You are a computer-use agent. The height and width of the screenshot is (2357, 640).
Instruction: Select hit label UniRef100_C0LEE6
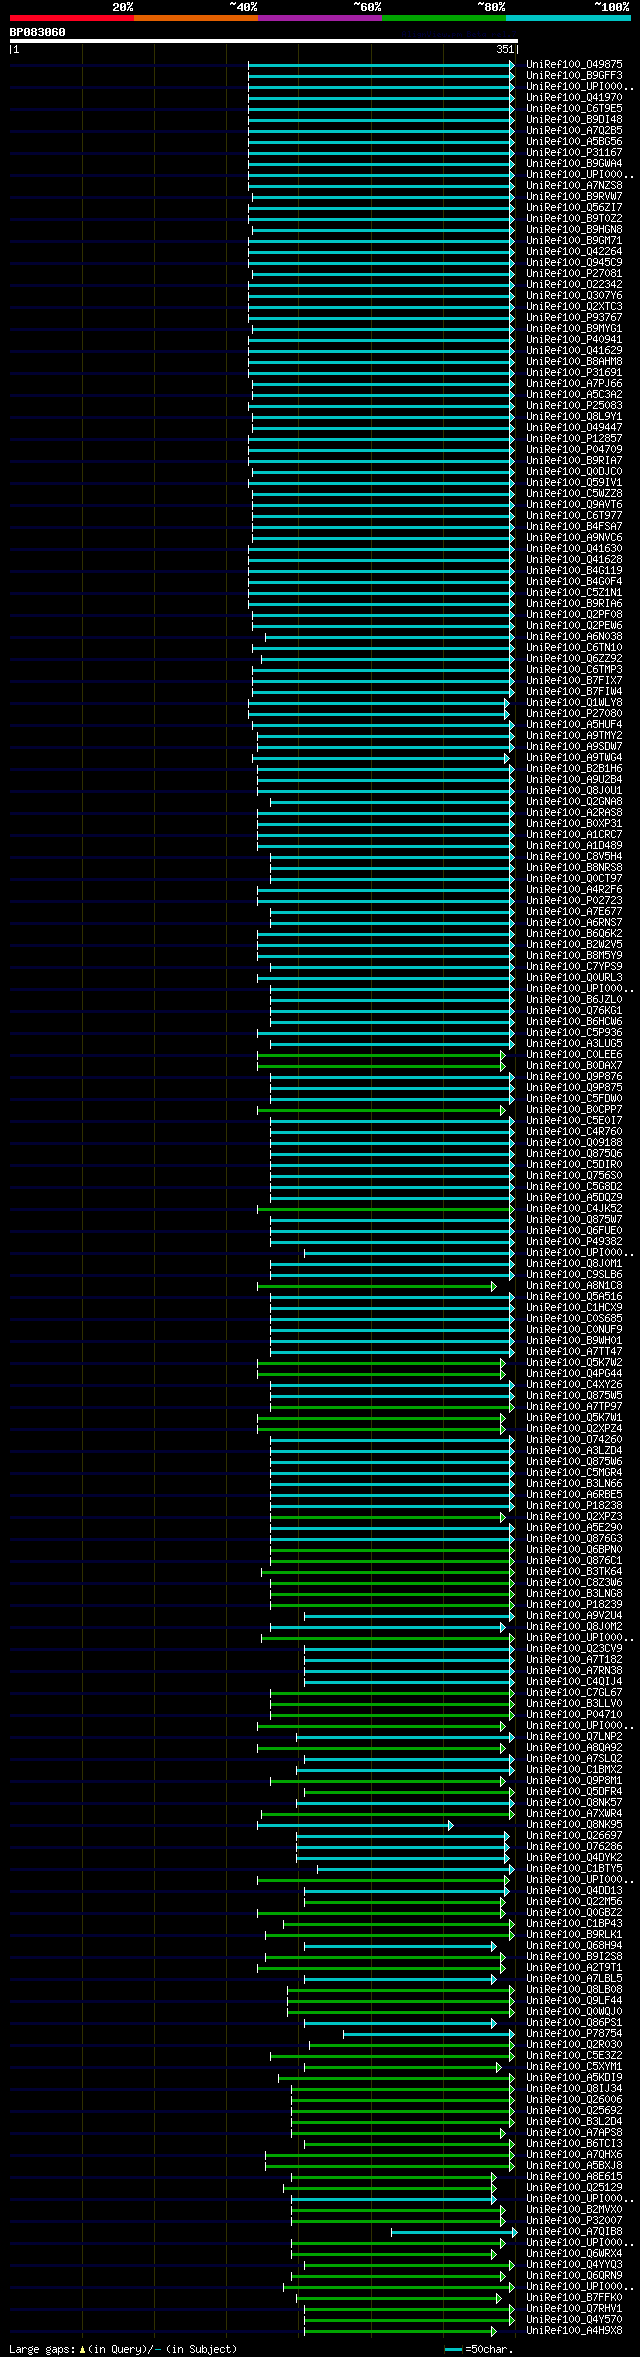click(x=574, y=1054)
